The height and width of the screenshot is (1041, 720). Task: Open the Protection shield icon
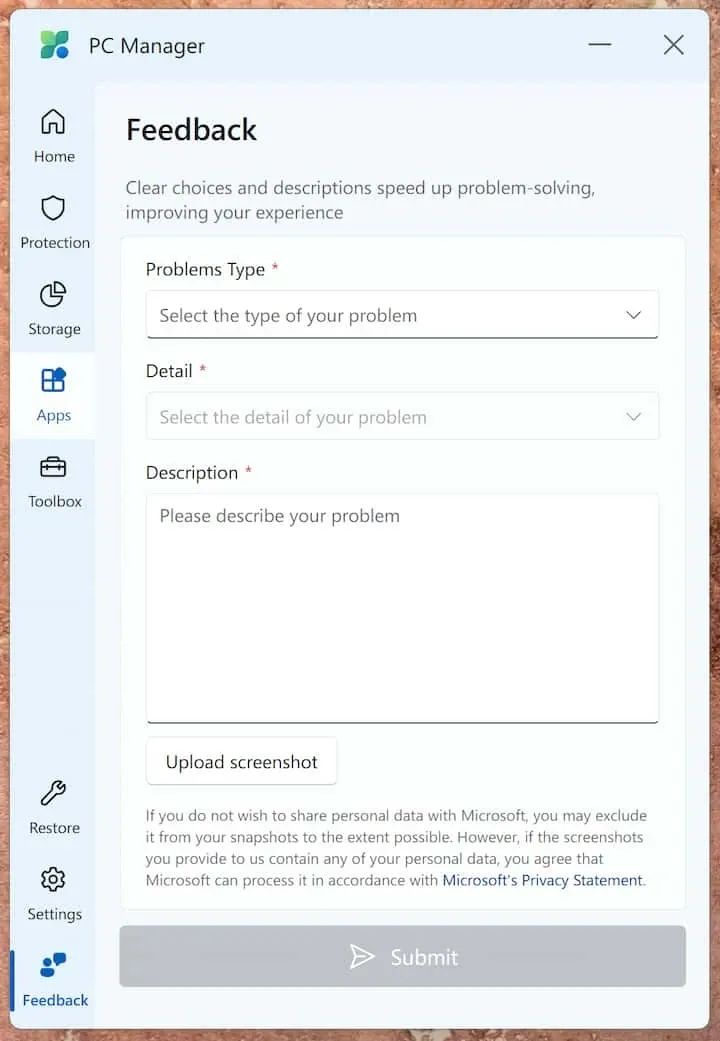pyautogui.click(x=53, y=208)
